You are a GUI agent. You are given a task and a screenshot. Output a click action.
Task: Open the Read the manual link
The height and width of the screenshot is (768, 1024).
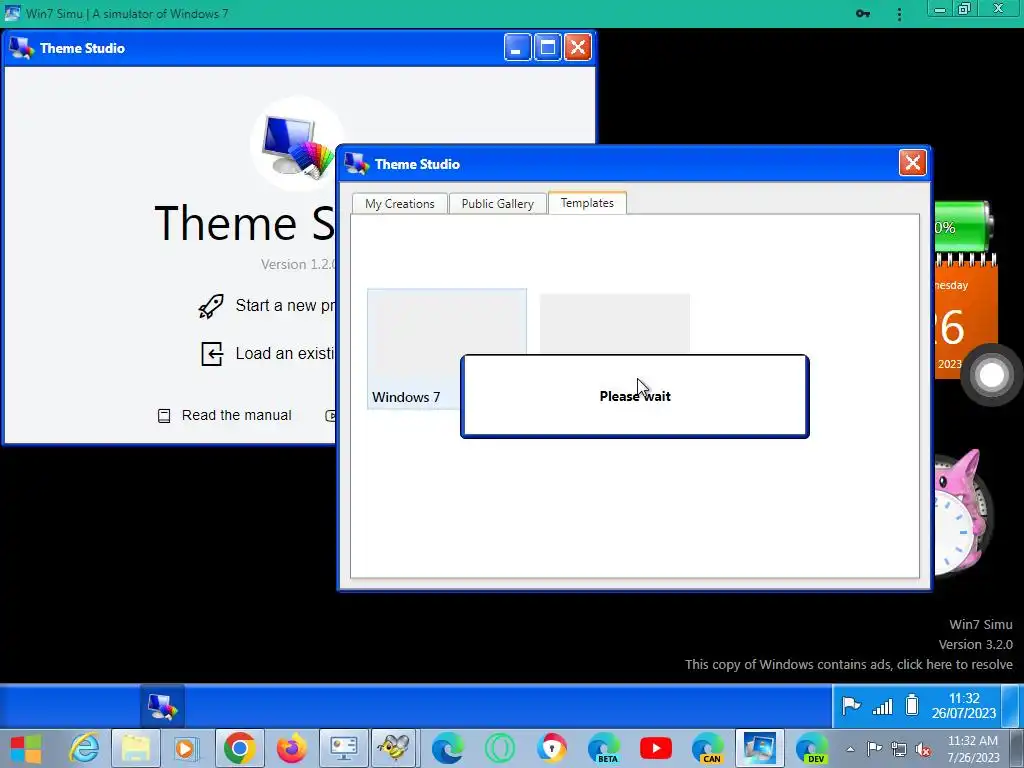coord(236,415)
